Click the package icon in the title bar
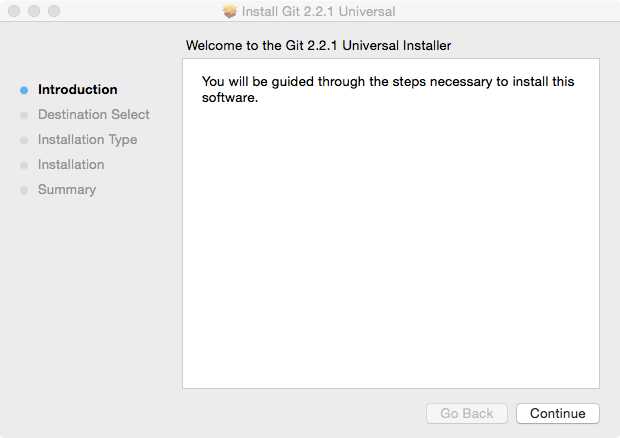Image resolution: width=620 pixels, height=438 pixels. [x=230, y=12]
